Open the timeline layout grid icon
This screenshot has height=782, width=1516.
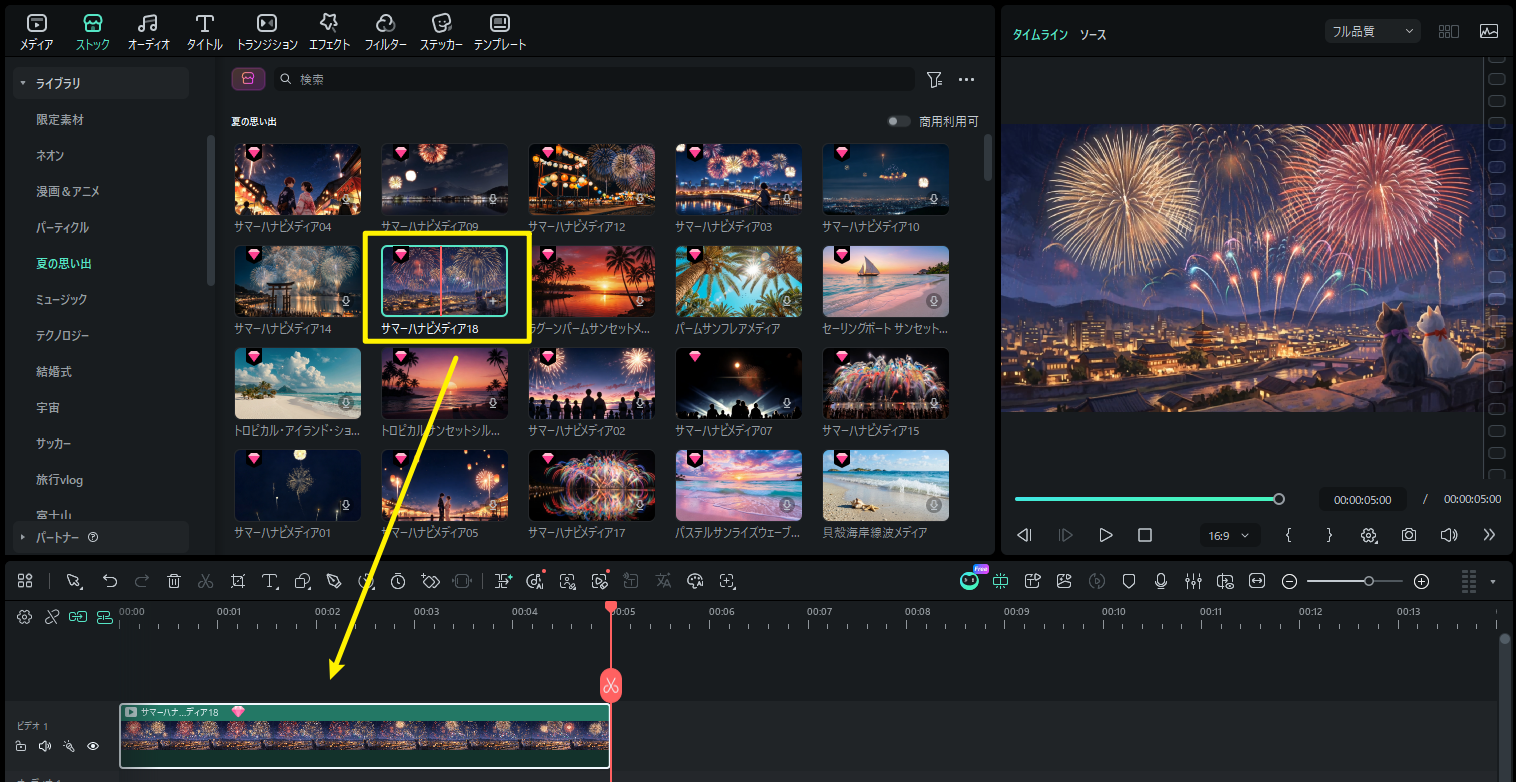(25, 581)
